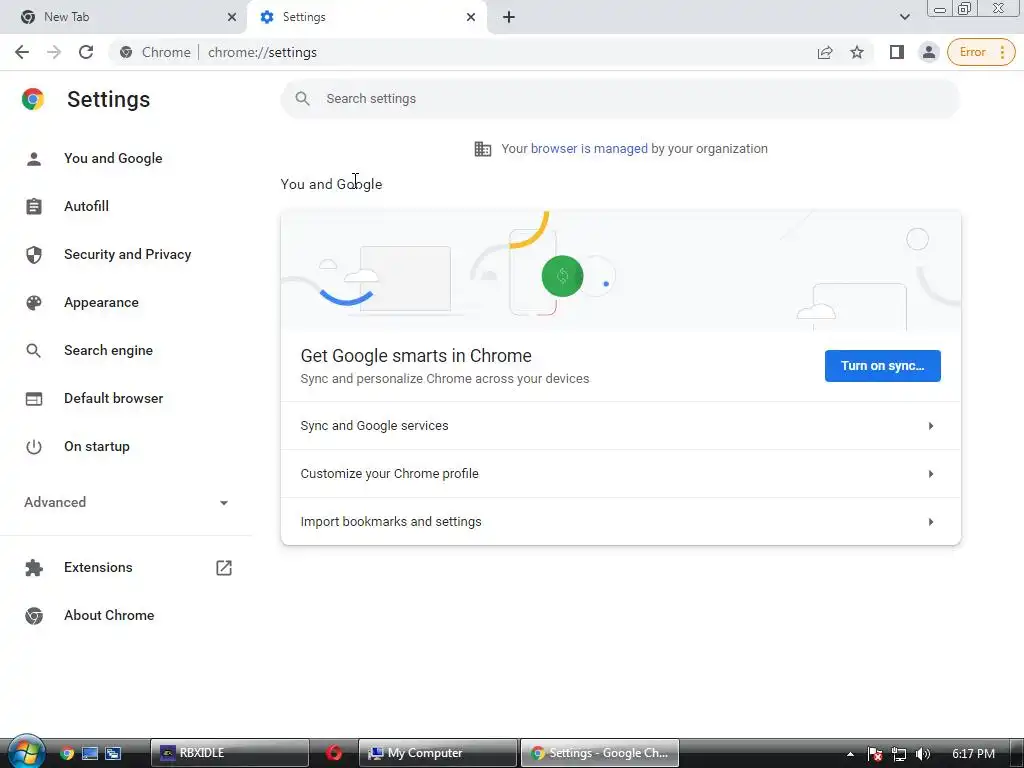
Task: Show hidden tray icons arrow
Action: tap(850, 754)
